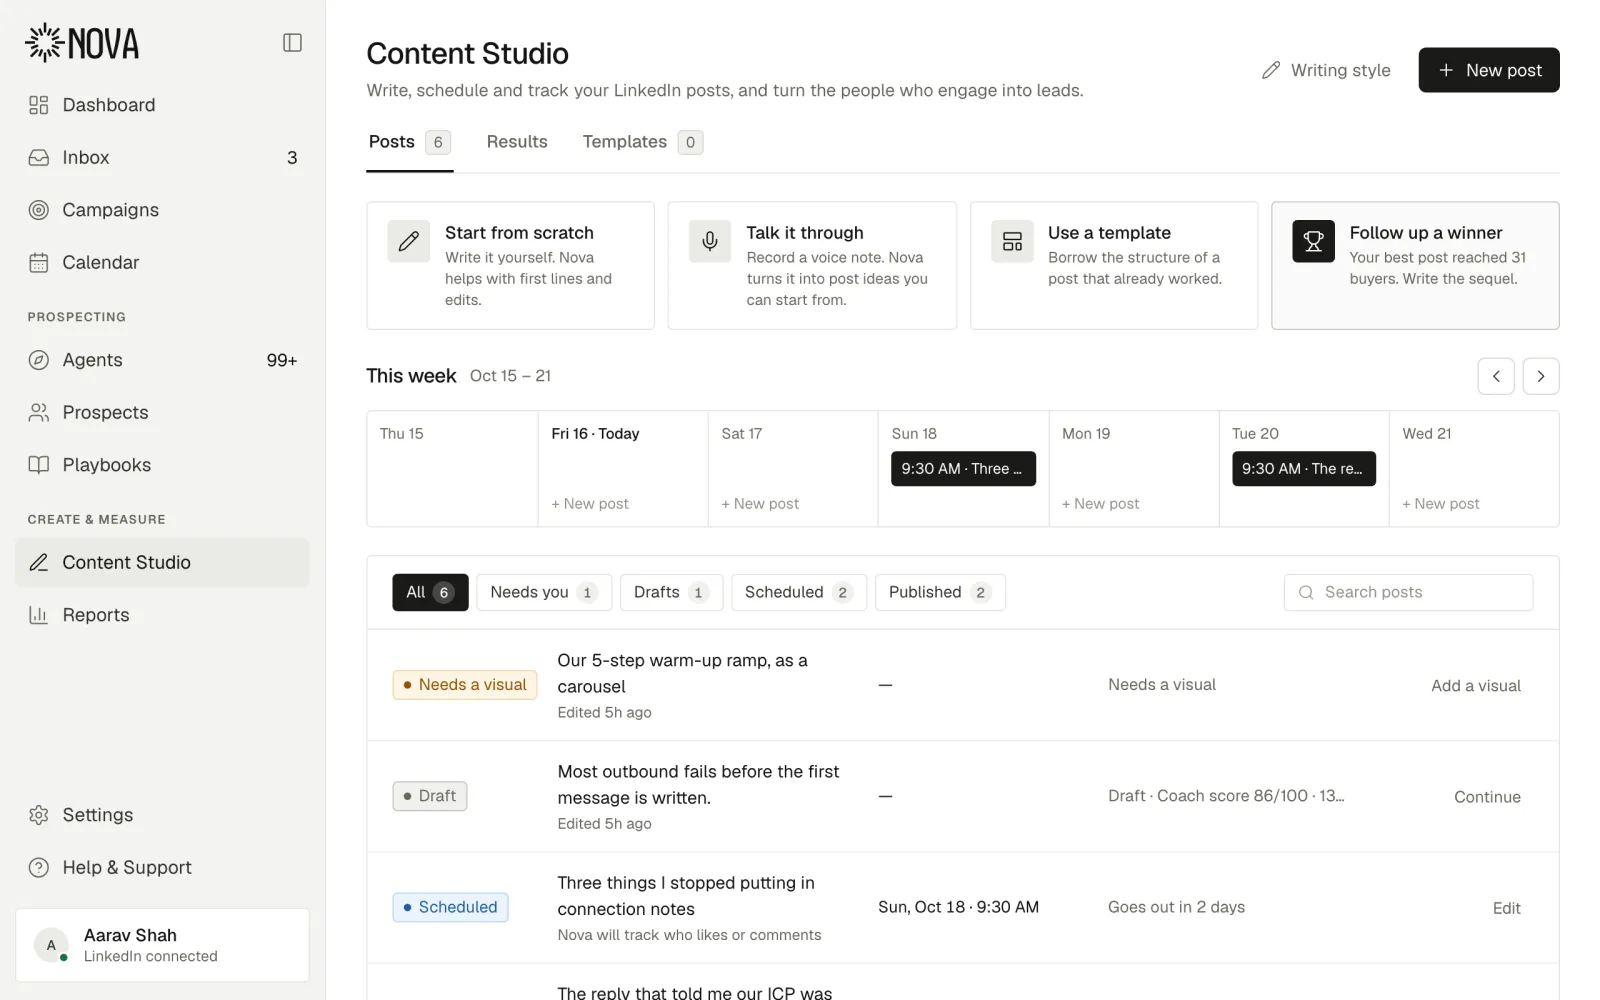Click the Help & Support question icon

[39, 867]
